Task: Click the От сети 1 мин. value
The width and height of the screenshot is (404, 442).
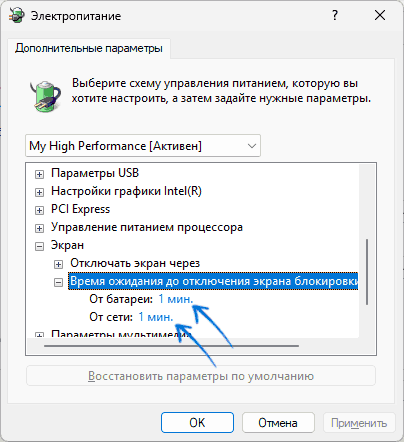Action: click(156, 317)
